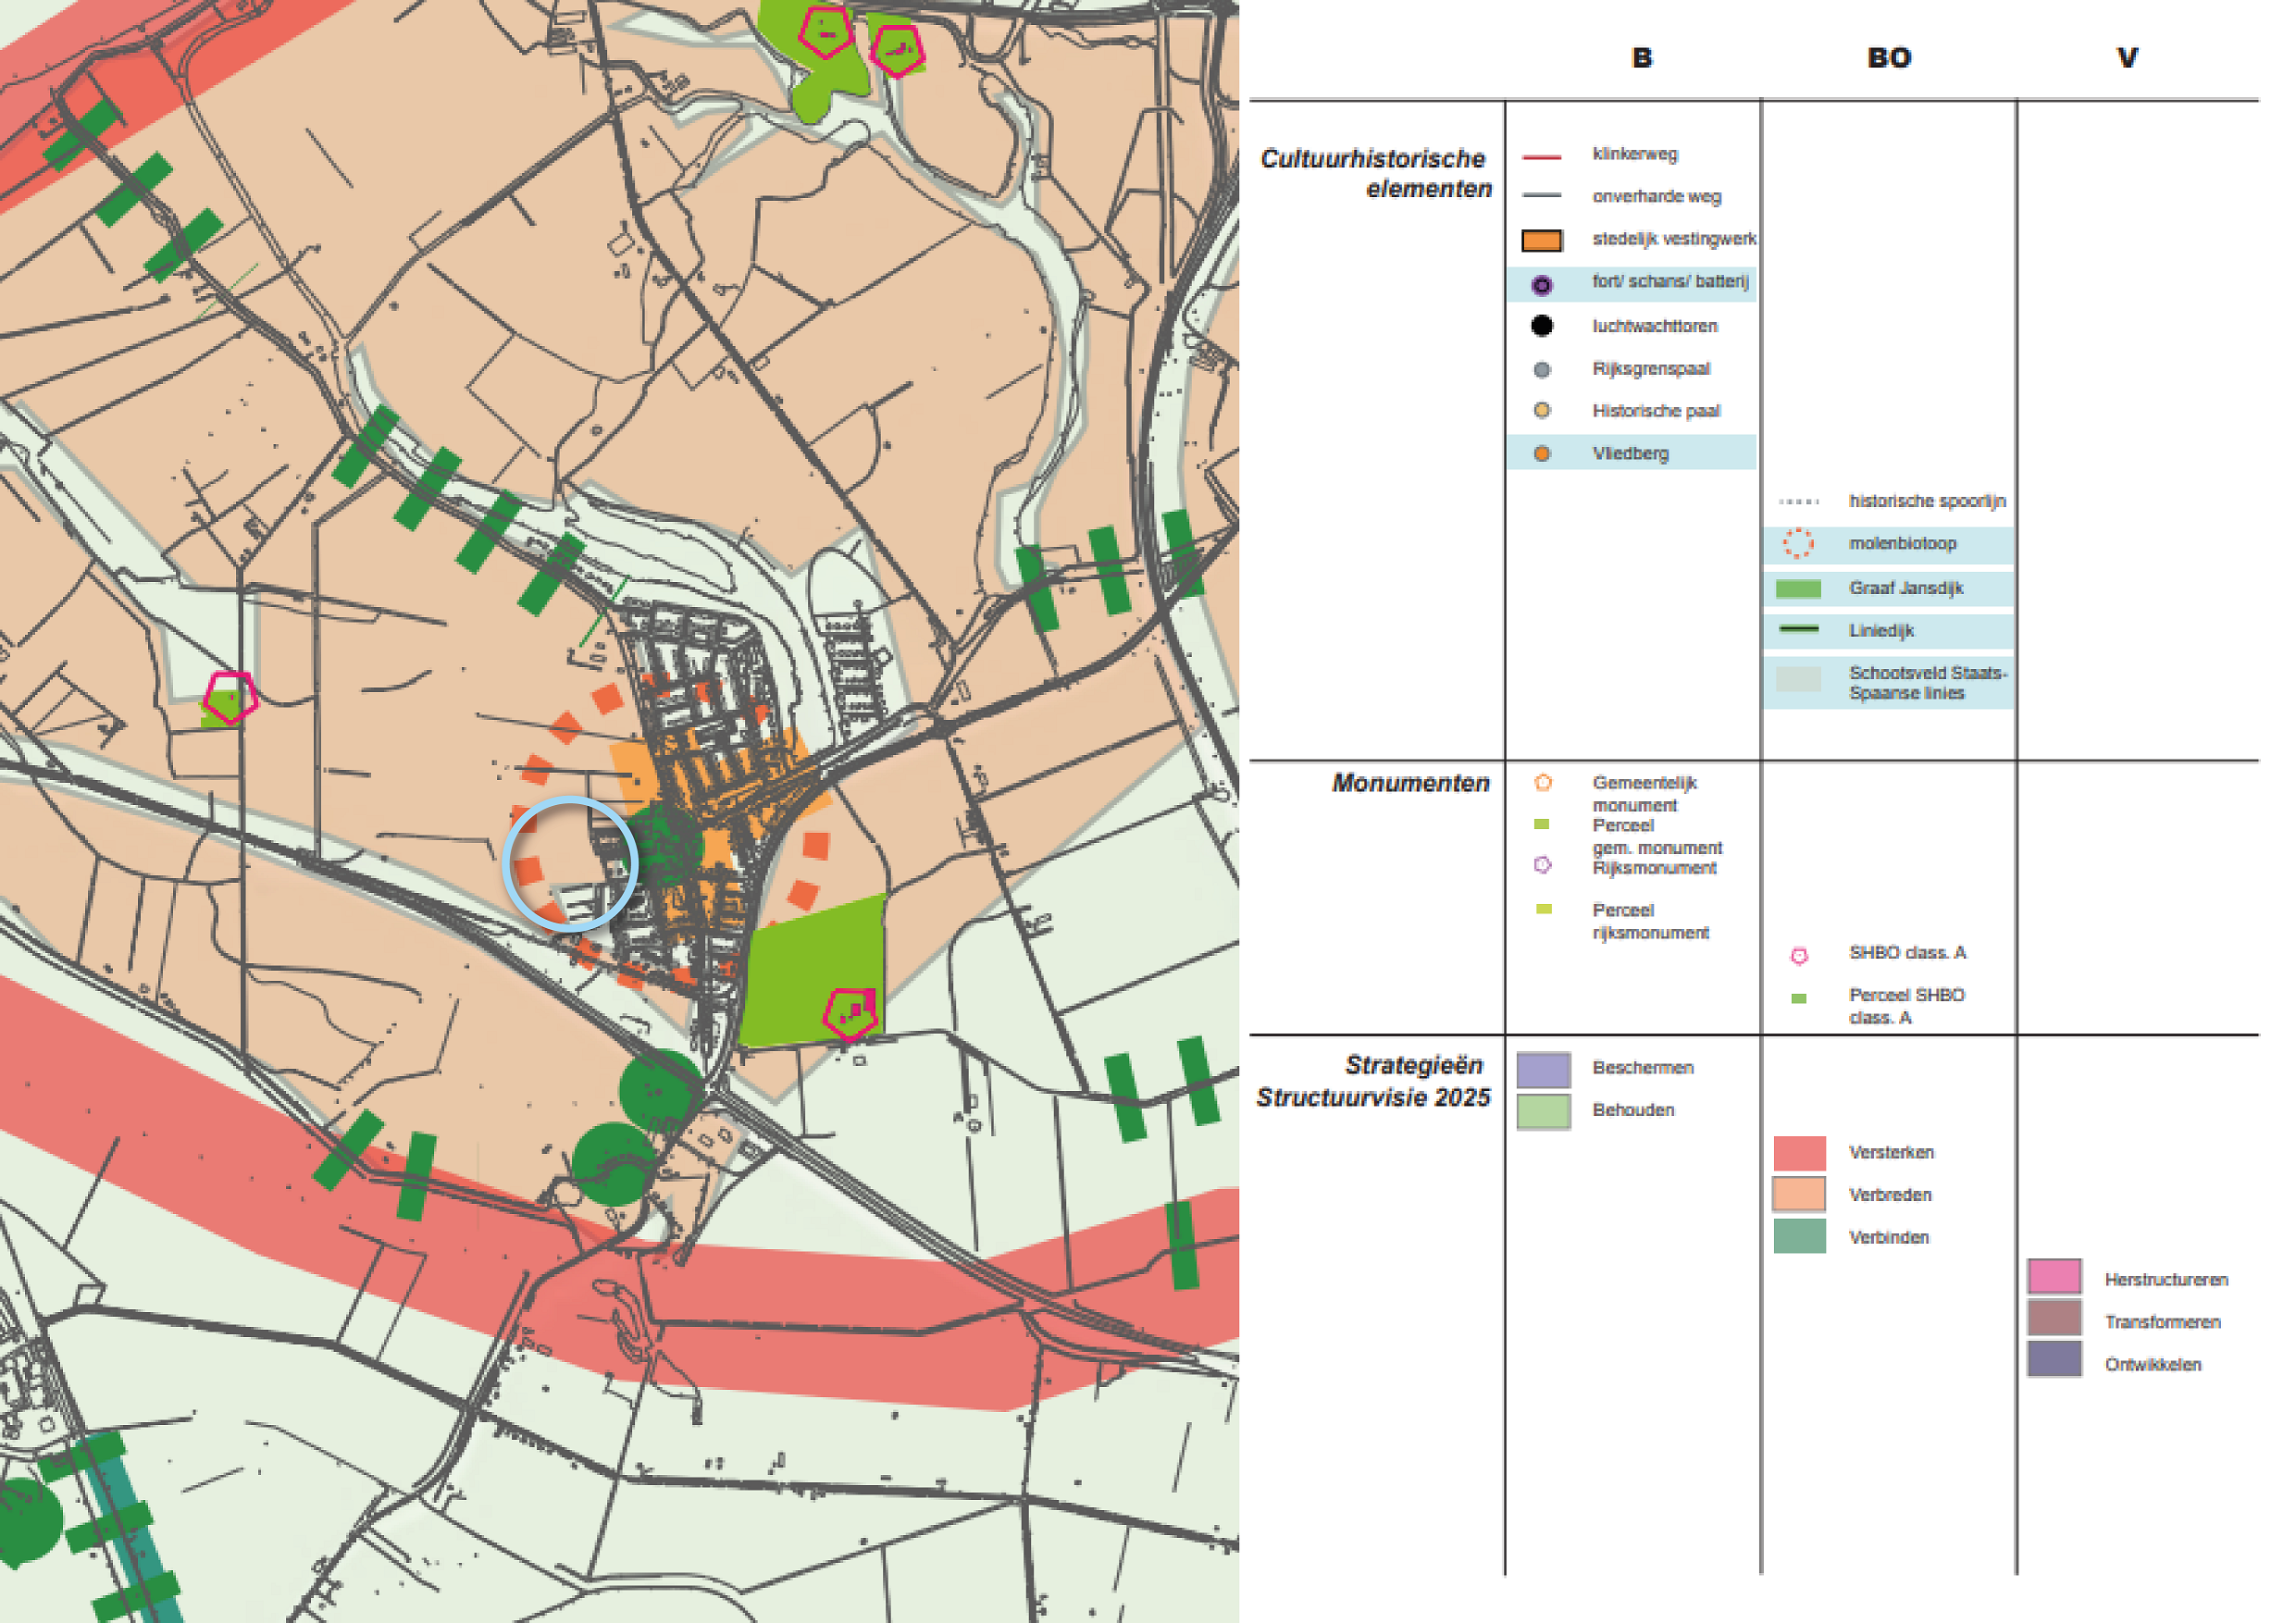Click the Liniedijk dark line symbol
The width and height of the screenshot is (2296, 1623).
point(1799,630)
